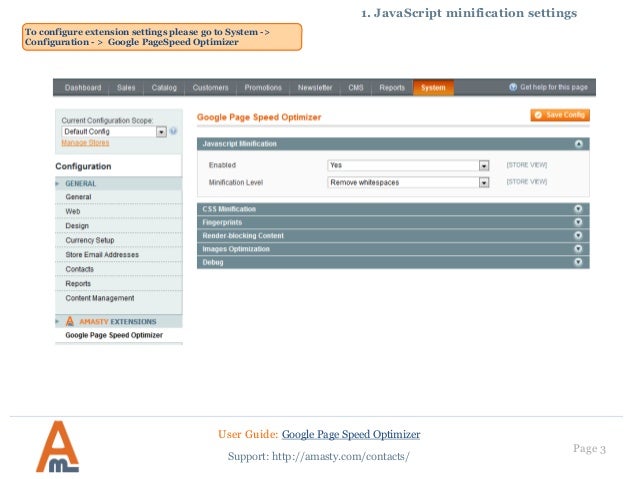Select Currency Setup item
The image size is (638, 479).
(x=119, y=241)
